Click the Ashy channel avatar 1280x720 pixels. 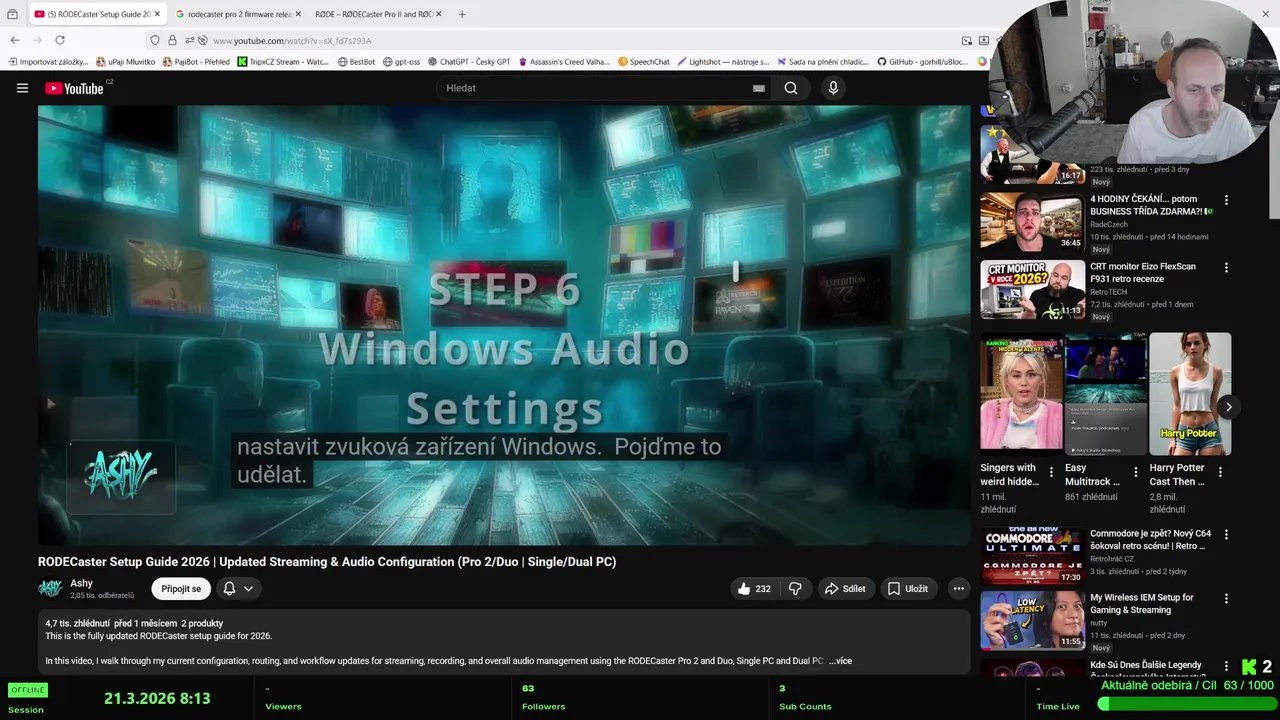[x=50, y=588]
